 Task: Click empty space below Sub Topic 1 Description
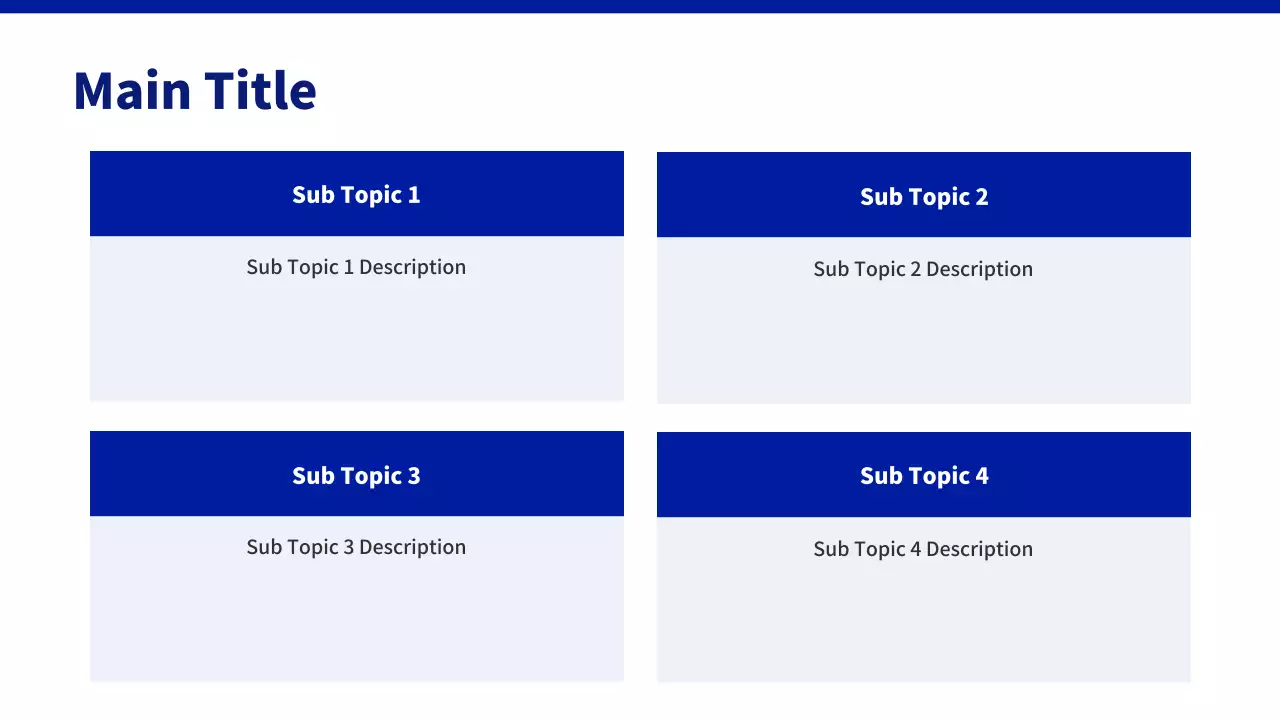pos(356,345)
